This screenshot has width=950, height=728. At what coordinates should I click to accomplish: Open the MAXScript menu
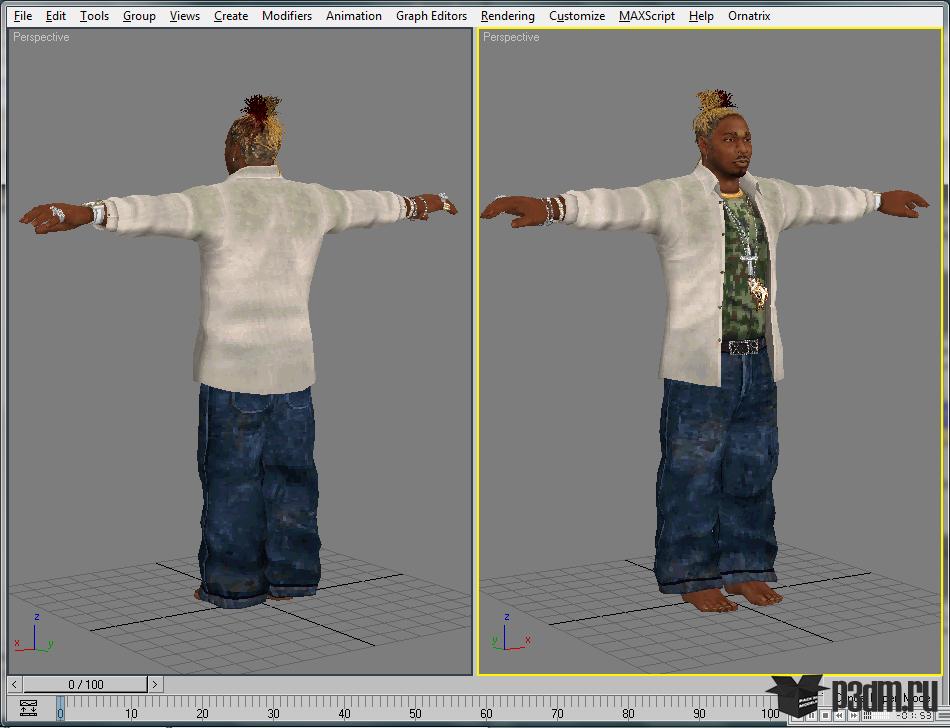pyautogui.click(x=647, y=16)
